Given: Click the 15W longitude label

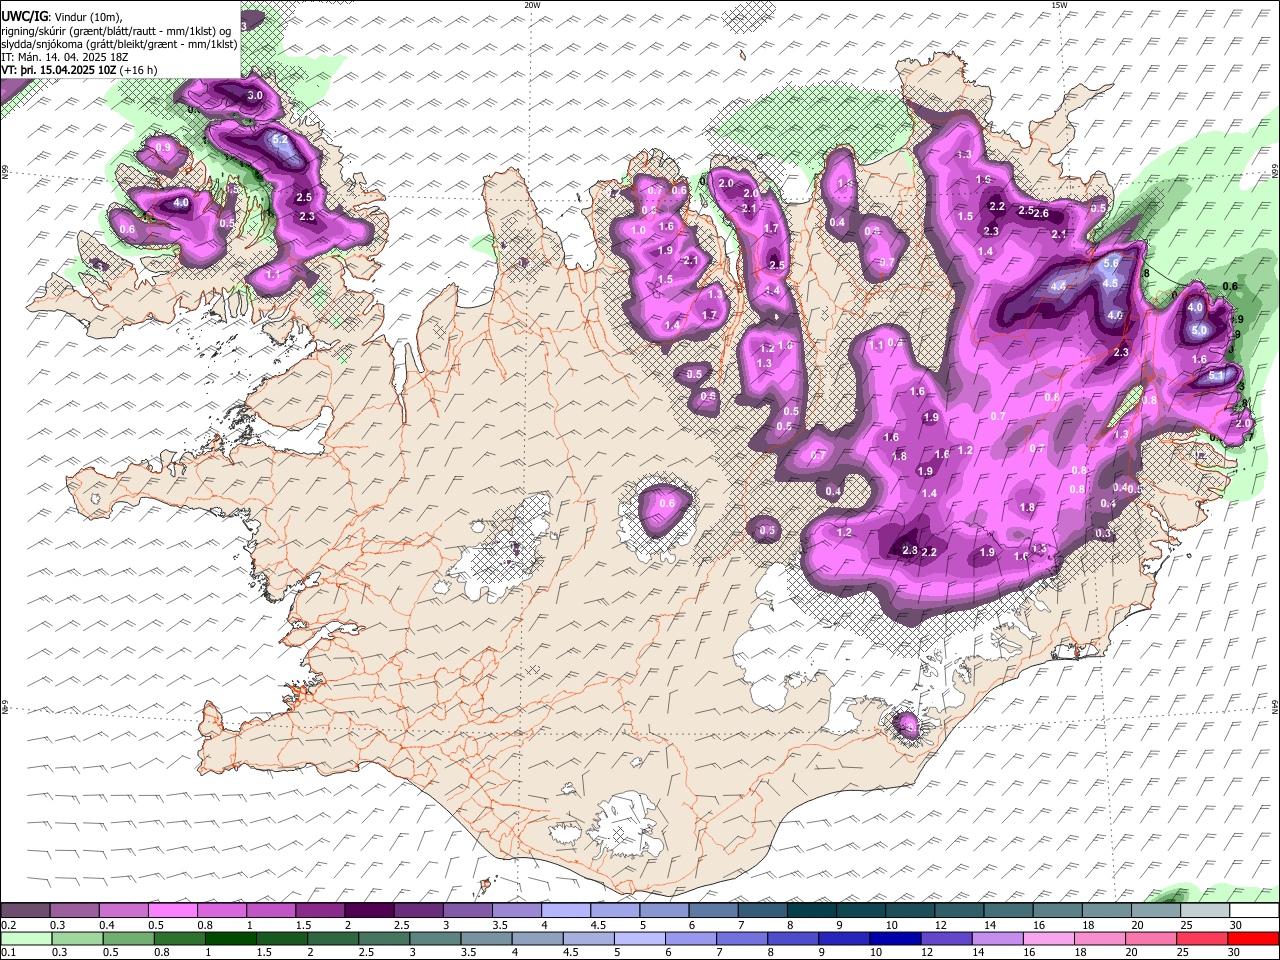Looking at the screenshot, I should (1059, 5).
